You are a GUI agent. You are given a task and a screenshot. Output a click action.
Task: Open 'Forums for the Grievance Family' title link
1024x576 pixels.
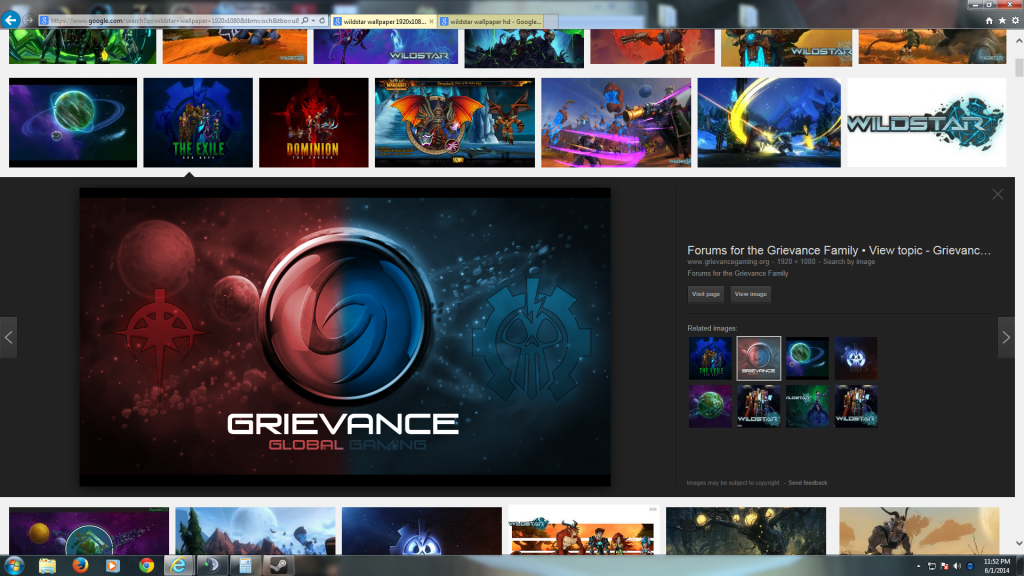(x=839, y=250)
